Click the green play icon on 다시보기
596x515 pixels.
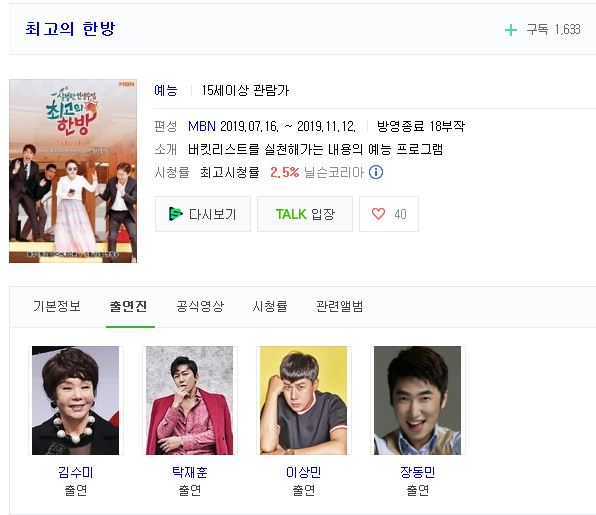[175, 214]
